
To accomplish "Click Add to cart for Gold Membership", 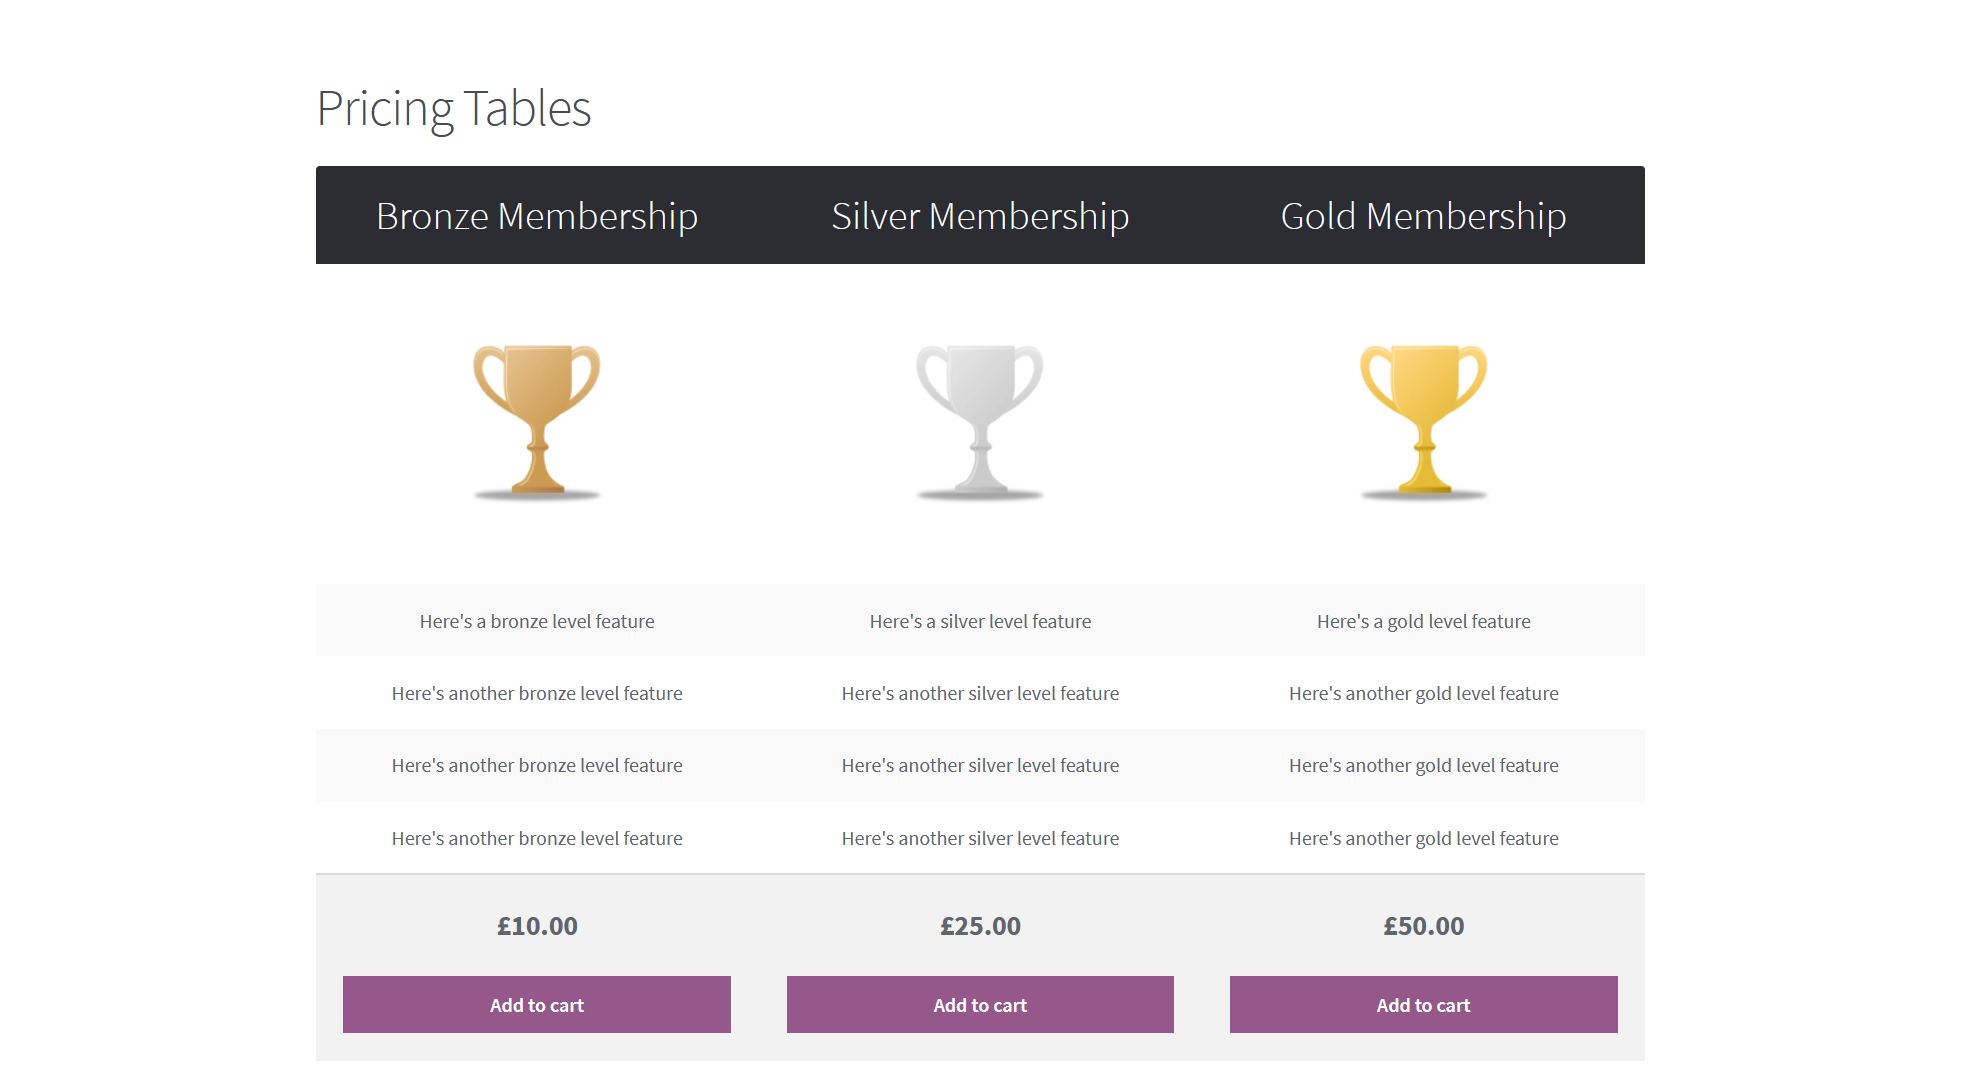I will 1422,1004.
